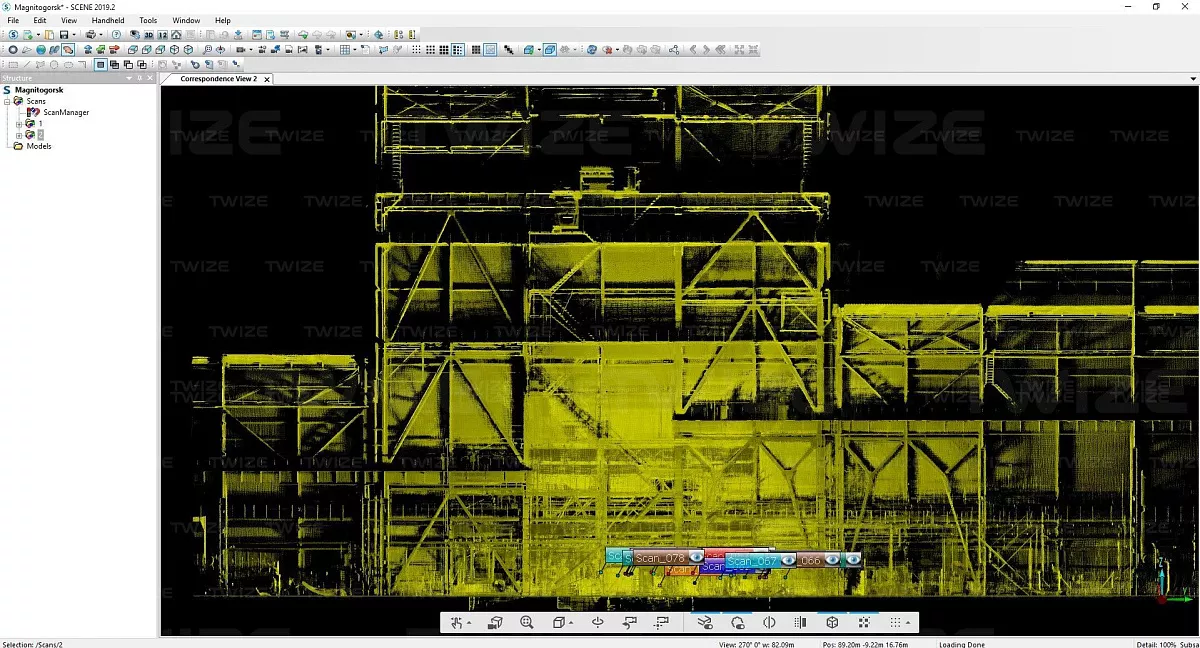Viewport: 1200px width, 648px height.
Task: Expand scan cluster 1 in tree
Action: click(19, 124)
